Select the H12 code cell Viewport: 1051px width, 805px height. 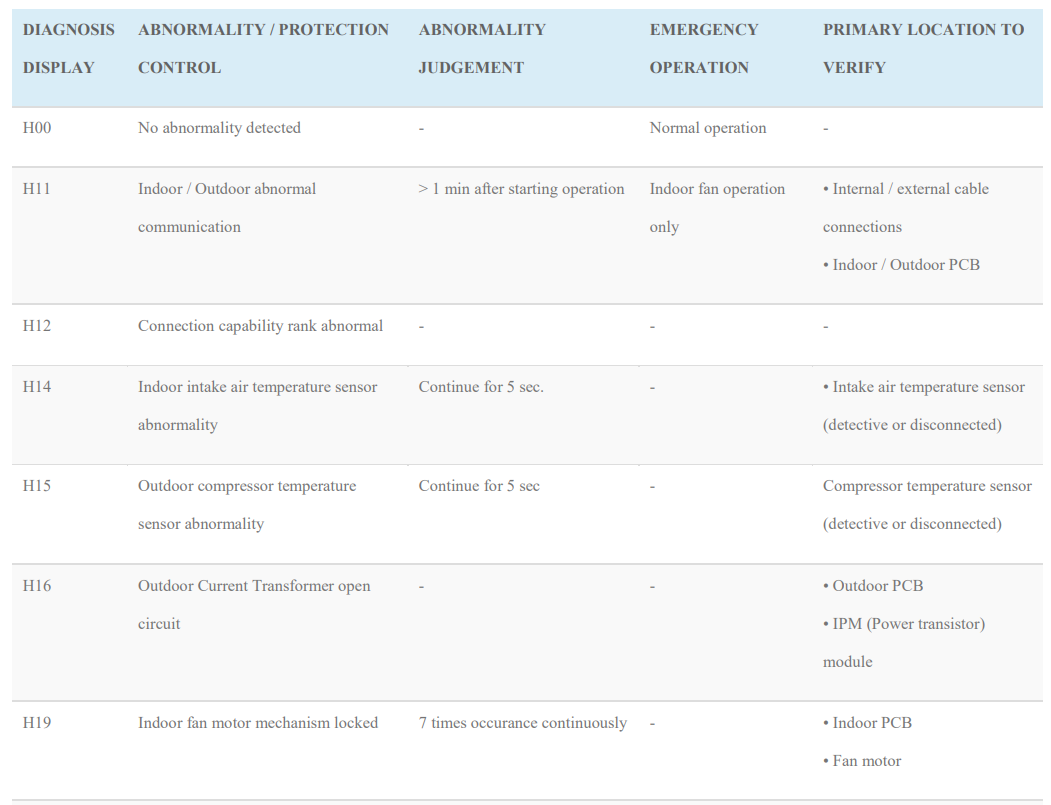(x=37, y=326)
